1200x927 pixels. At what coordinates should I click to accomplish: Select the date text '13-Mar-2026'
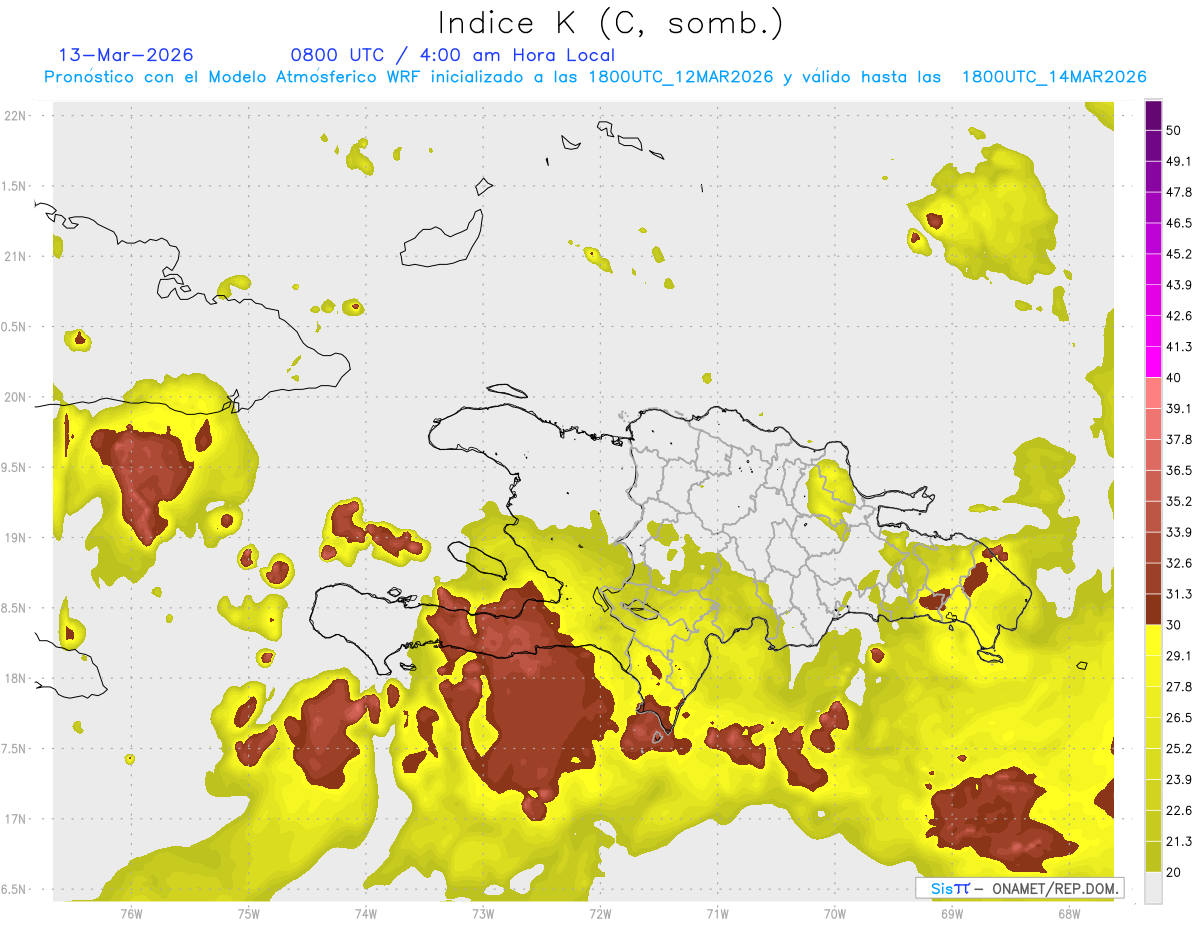coord(126,55)
